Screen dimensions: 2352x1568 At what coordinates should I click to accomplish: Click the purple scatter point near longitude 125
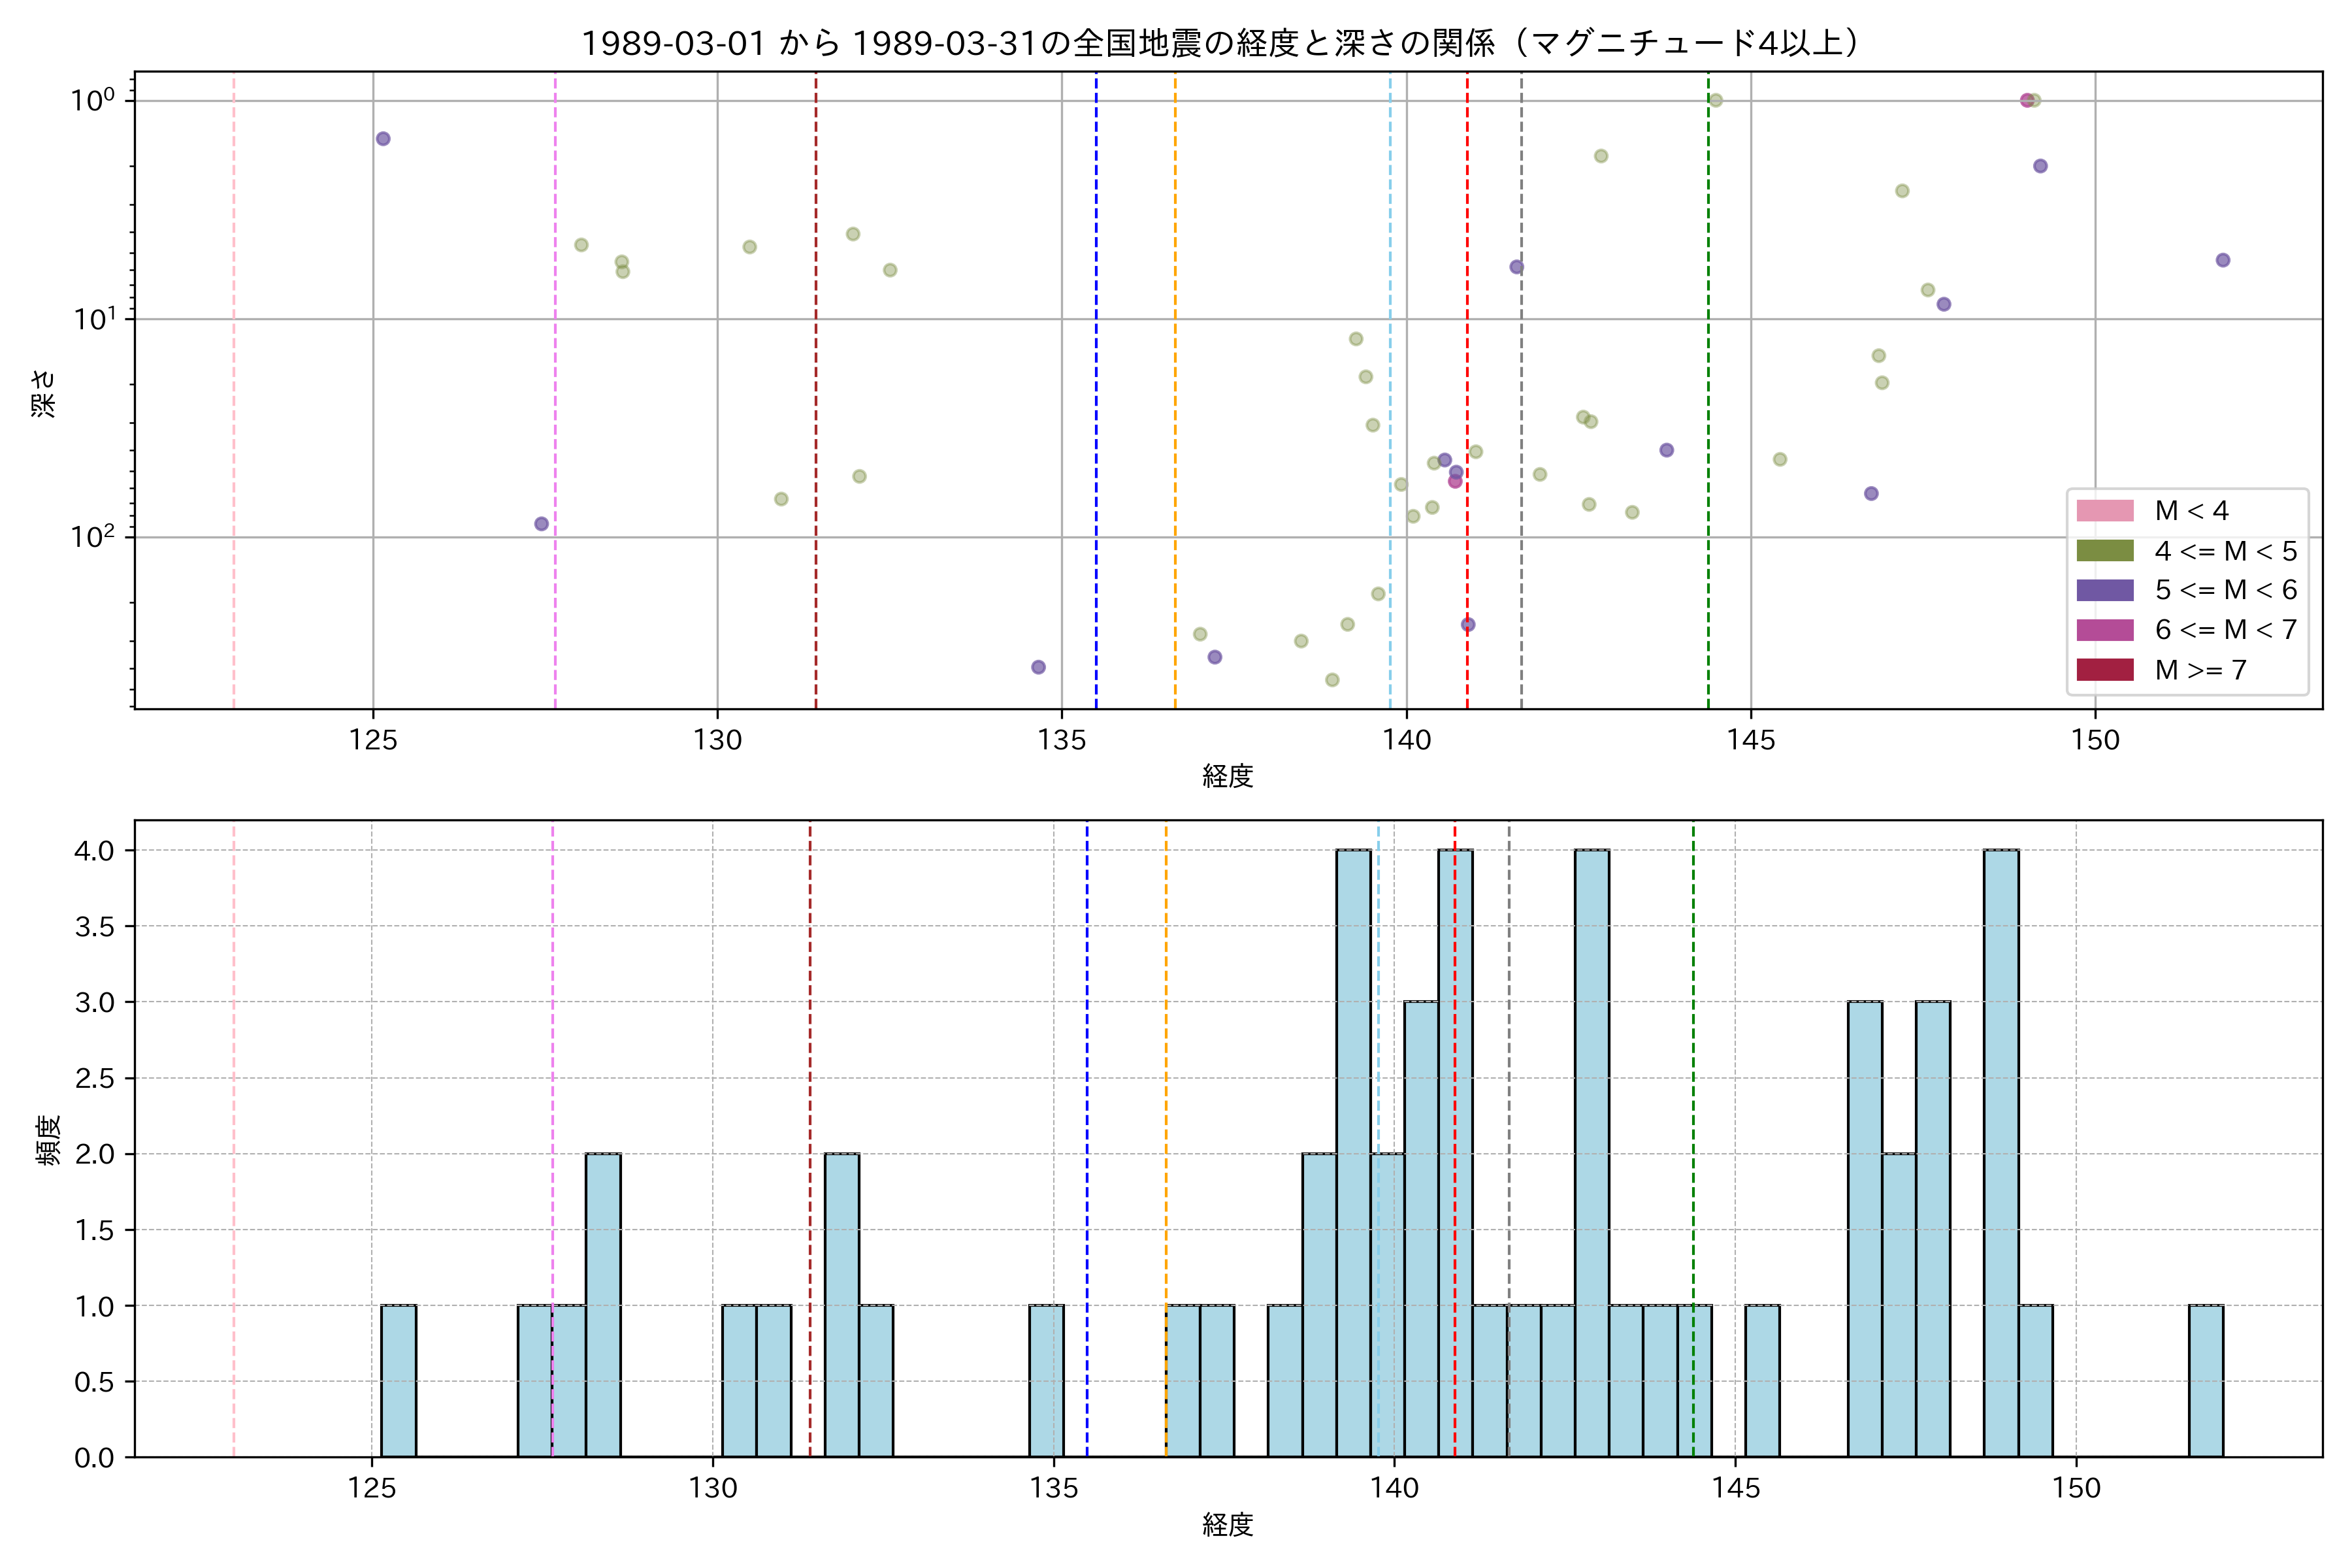tap(383, 139)
